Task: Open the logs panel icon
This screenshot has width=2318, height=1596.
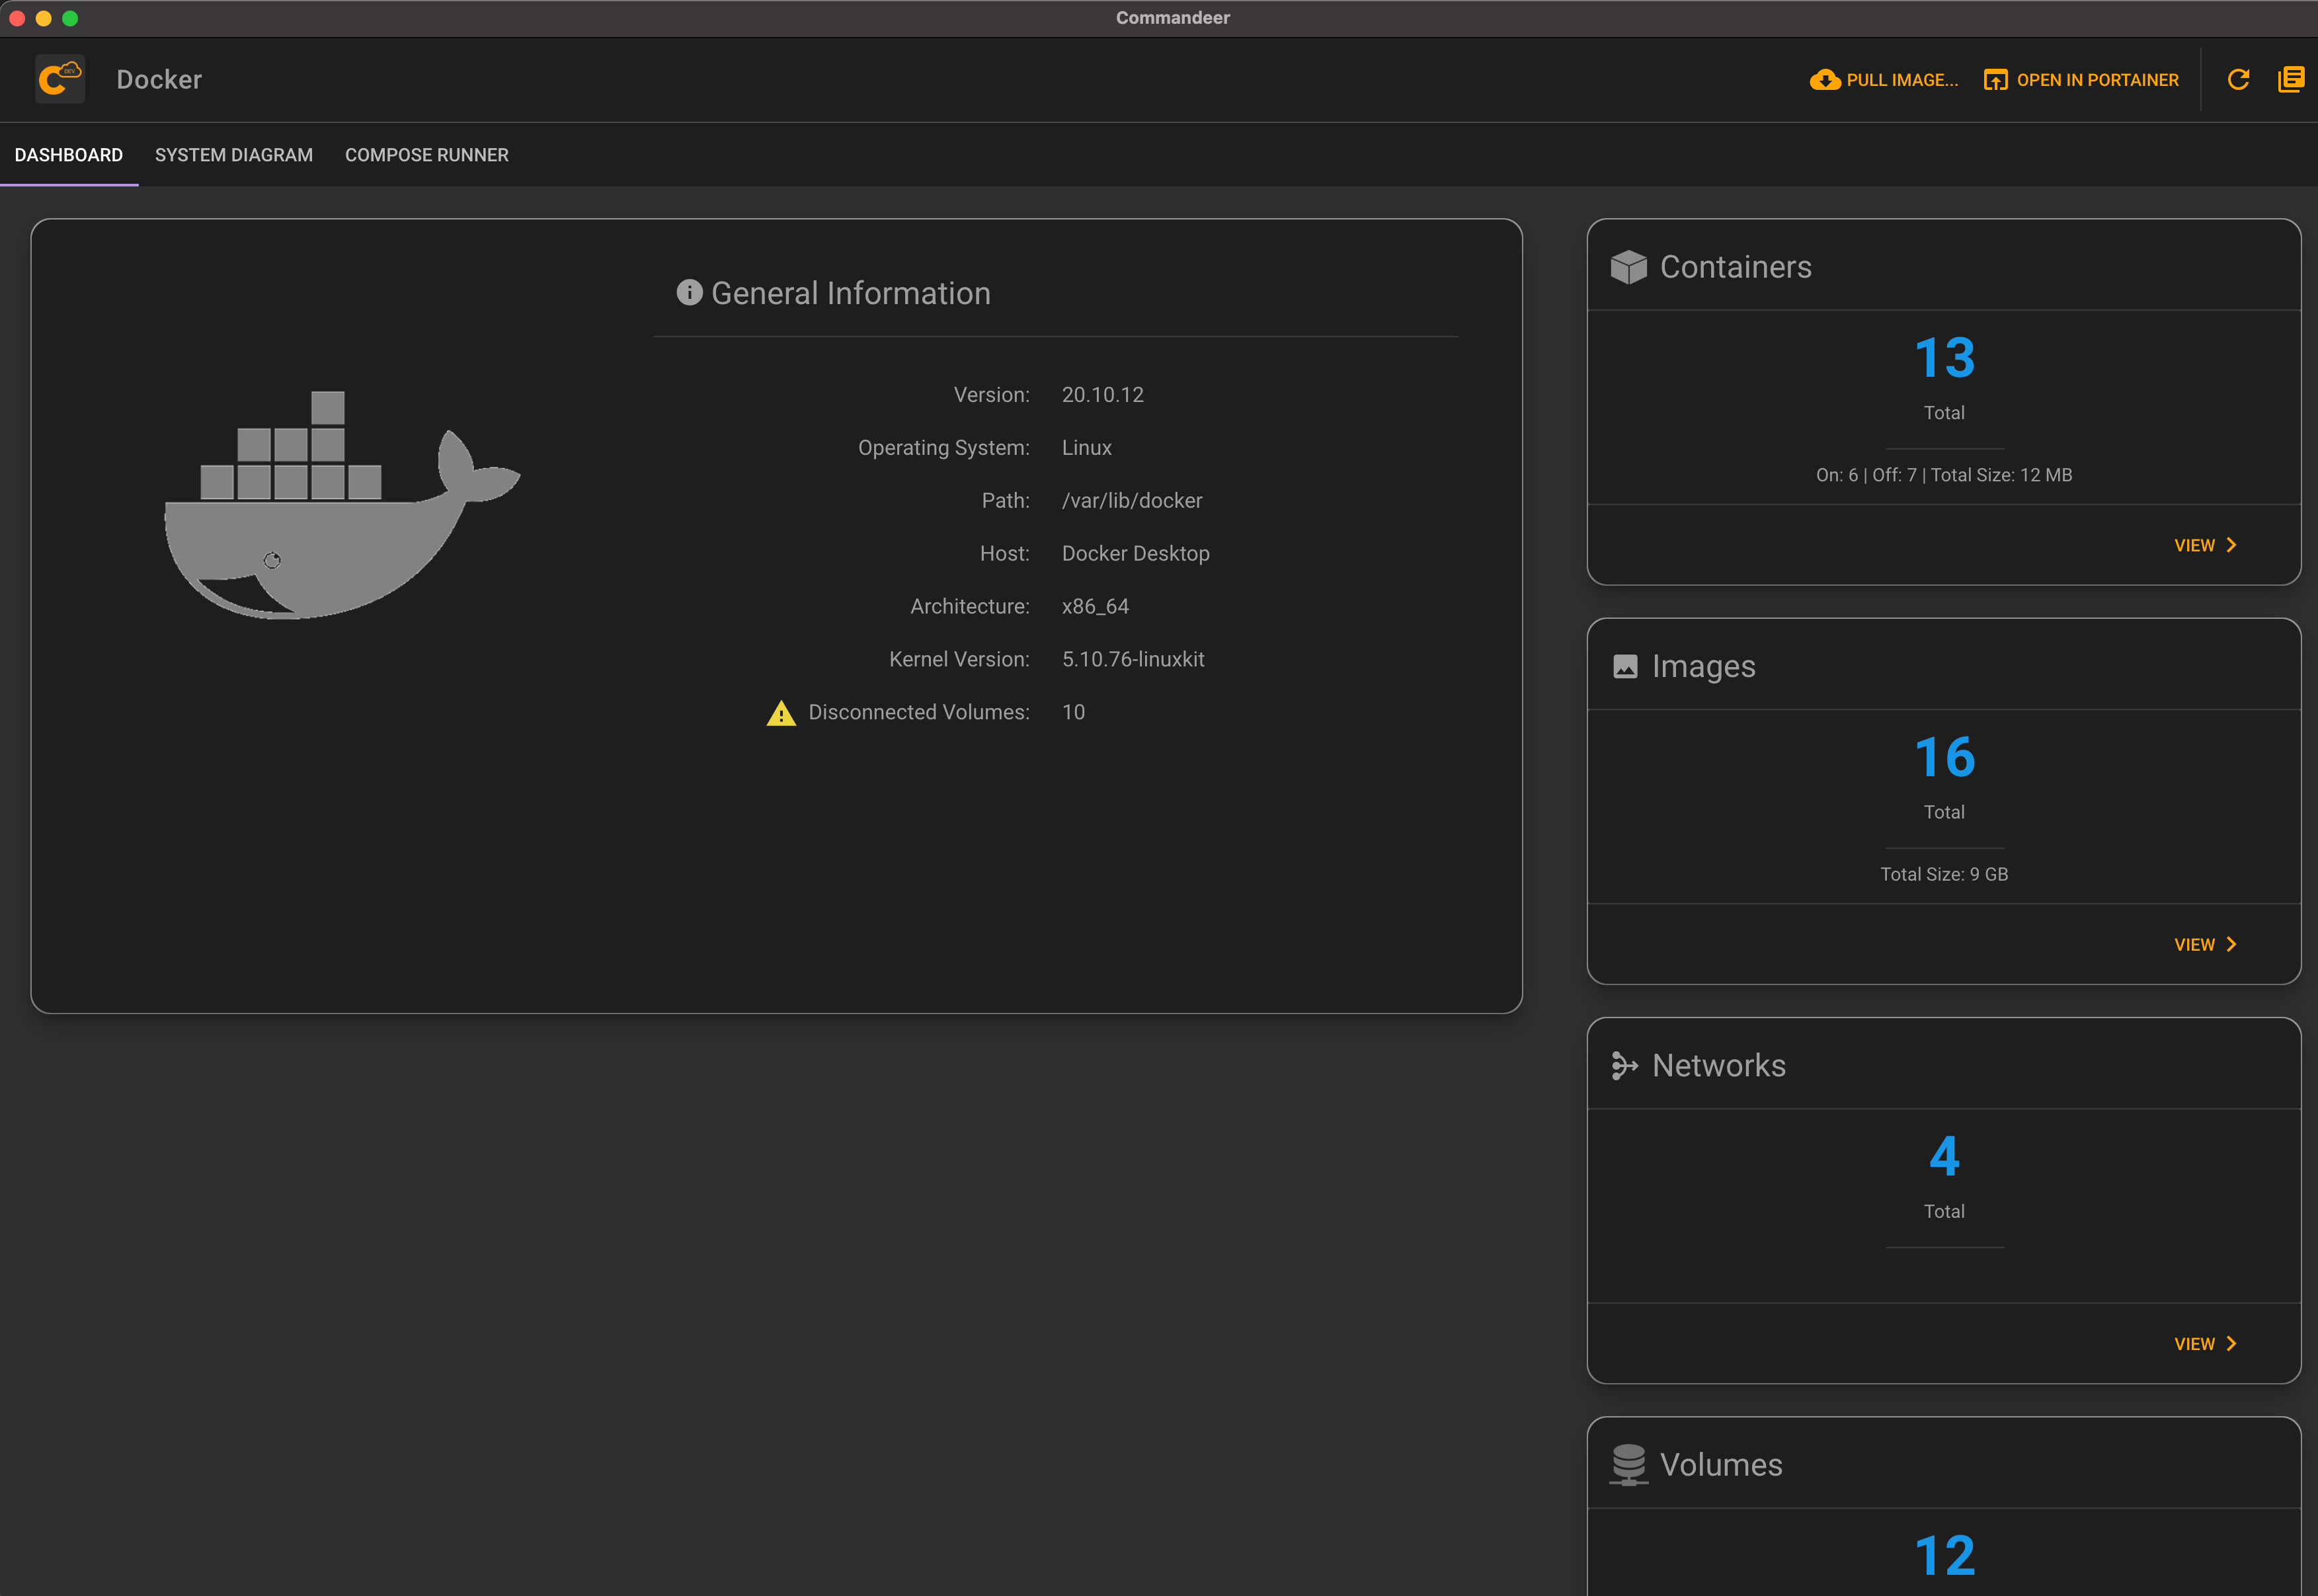Action: 2290,80
